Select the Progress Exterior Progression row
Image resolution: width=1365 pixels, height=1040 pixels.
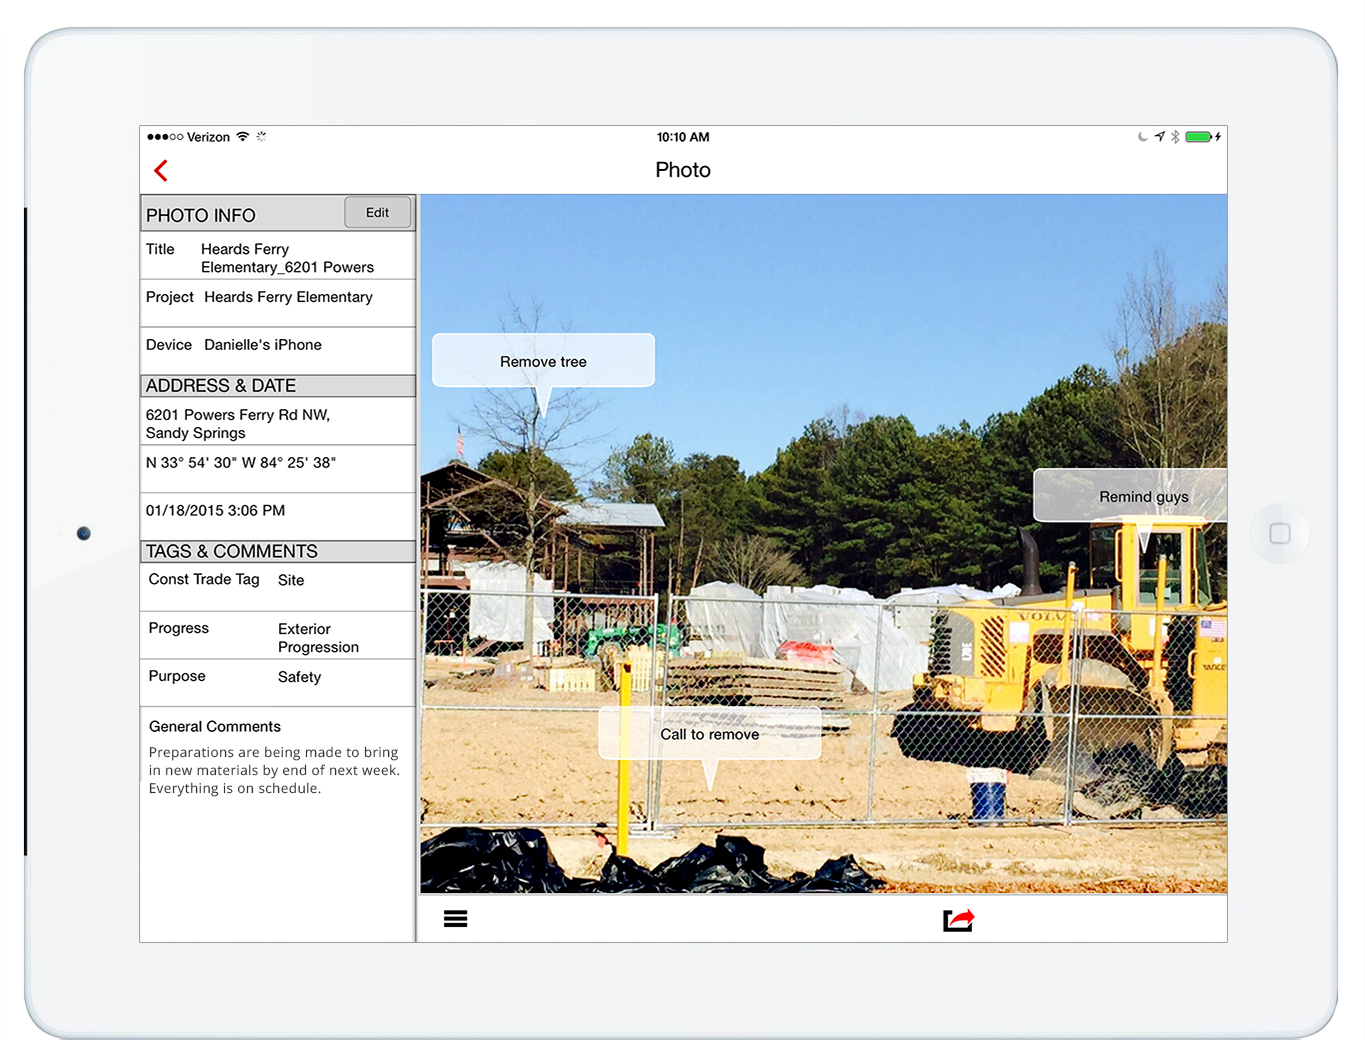(x=277, y=637)
